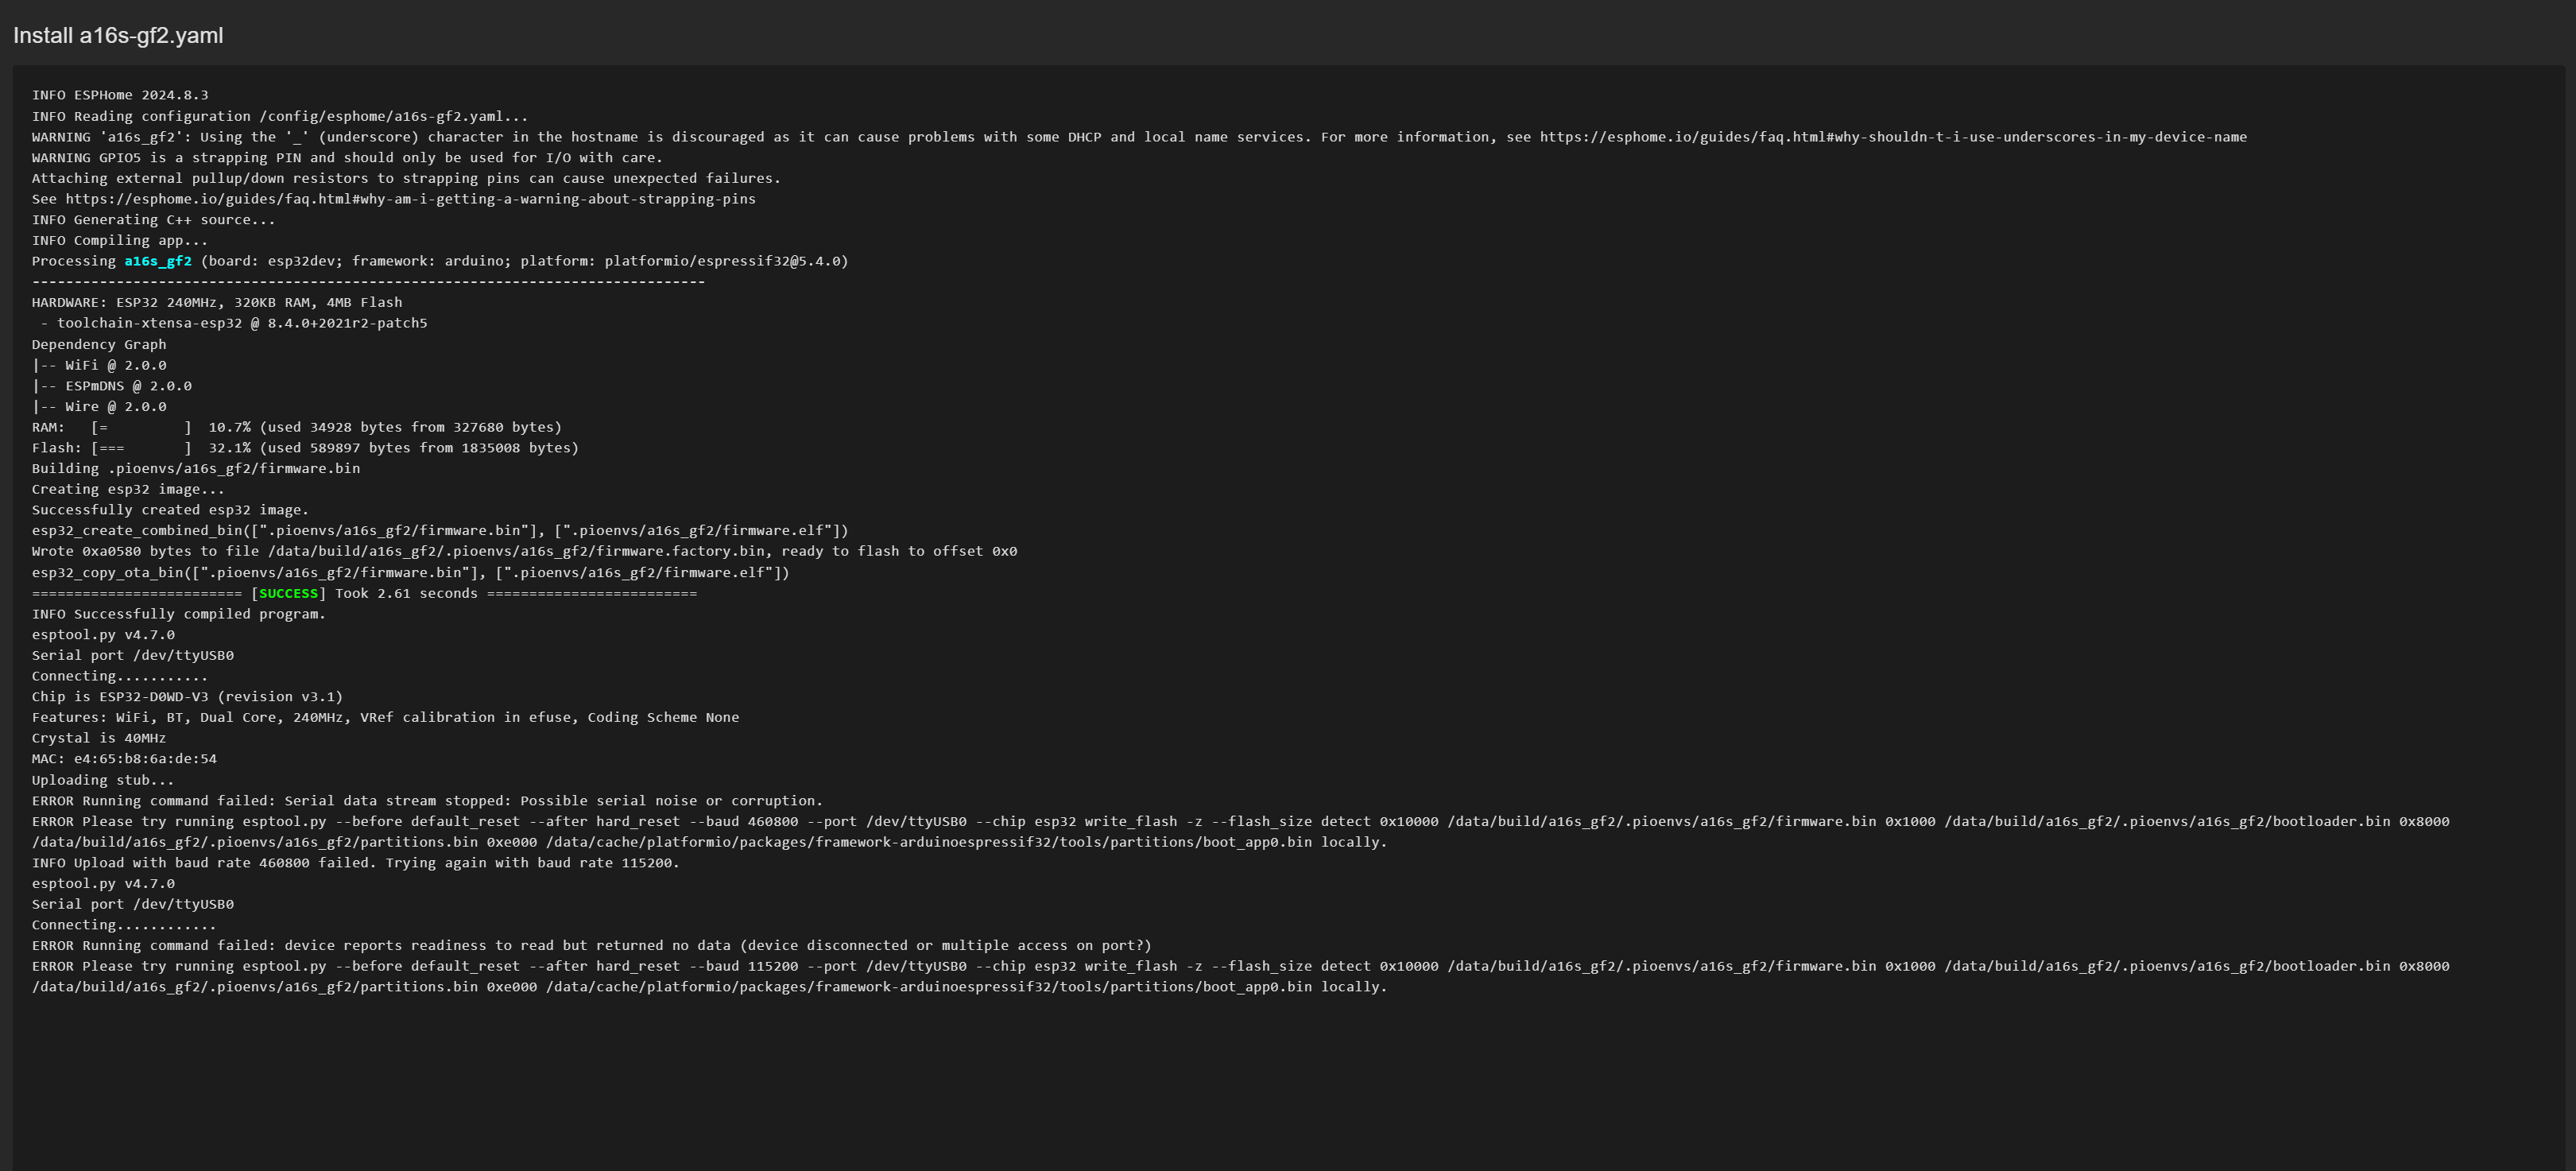This screenshot has width=2576, height=1171.
Task: Click the "Trying again with baud rate 115200" line
Action: click(355, 863)
